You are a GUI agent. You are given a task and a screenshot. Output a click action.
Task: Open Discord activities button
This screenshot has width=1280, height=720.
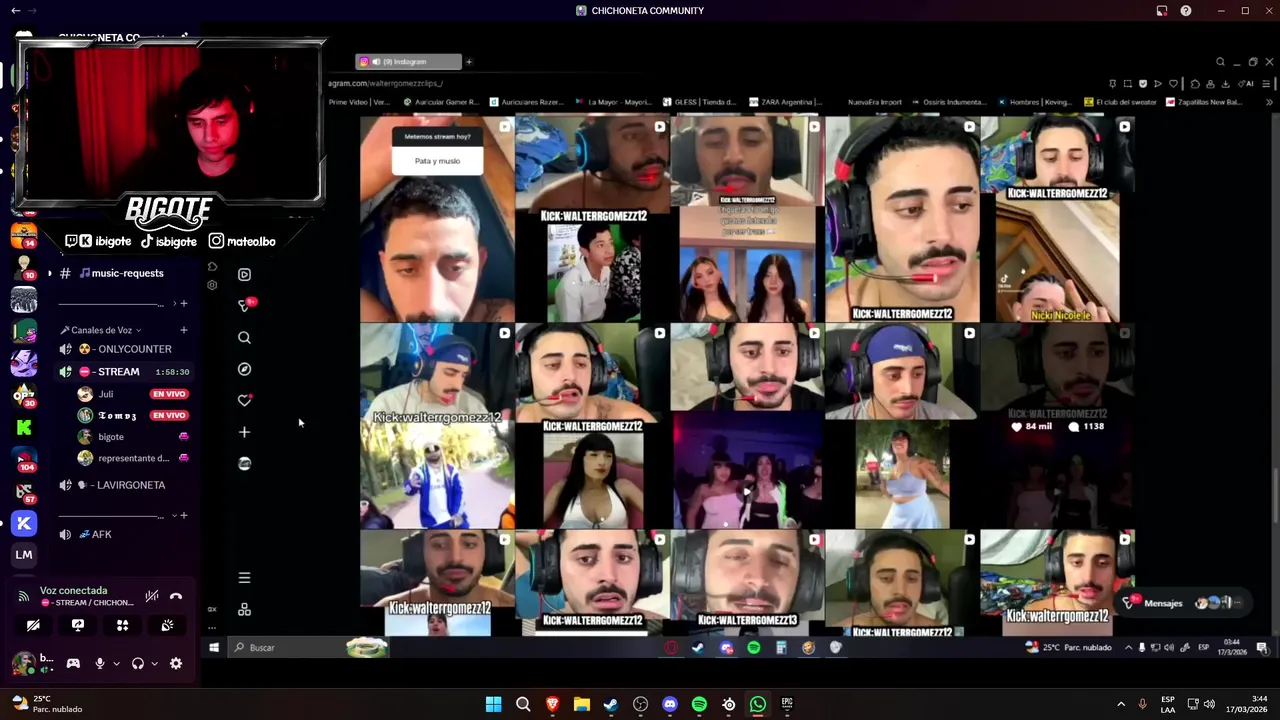[122, 625]
